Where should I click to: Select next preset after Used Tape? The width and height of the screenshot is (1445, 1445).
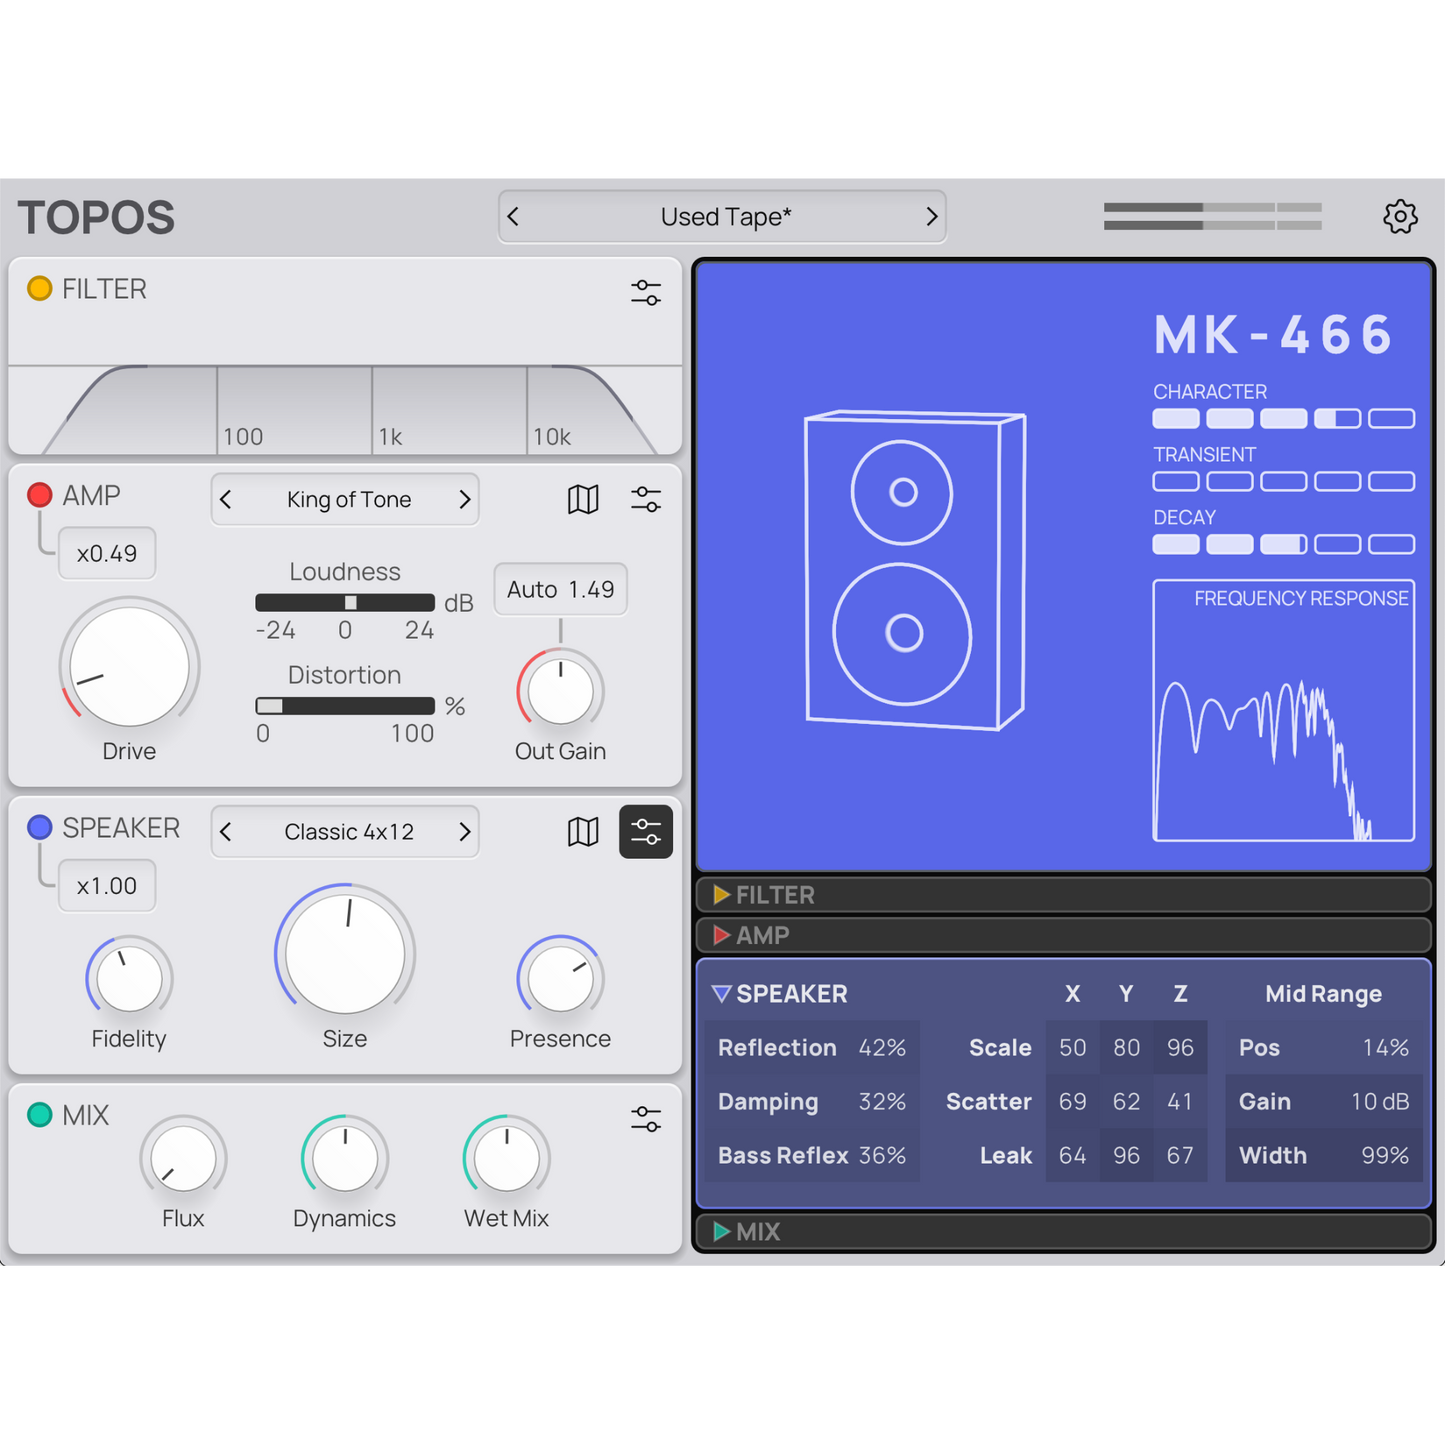[931, 217]
